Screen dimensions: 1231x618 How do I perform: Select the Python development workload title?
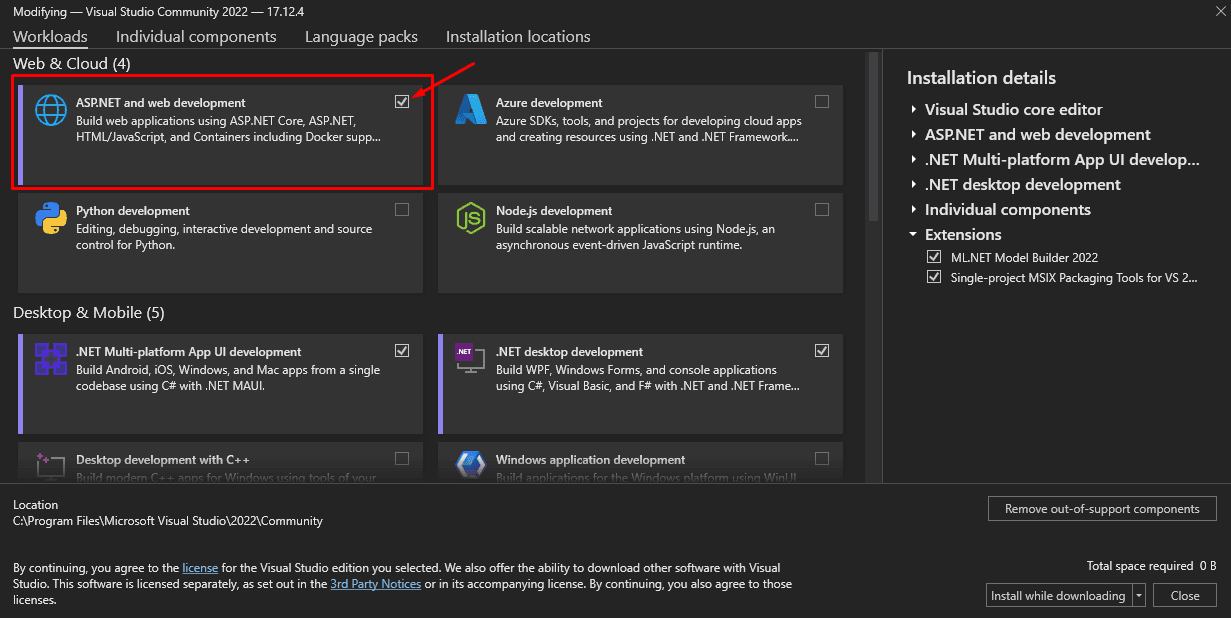pos(133,210)
